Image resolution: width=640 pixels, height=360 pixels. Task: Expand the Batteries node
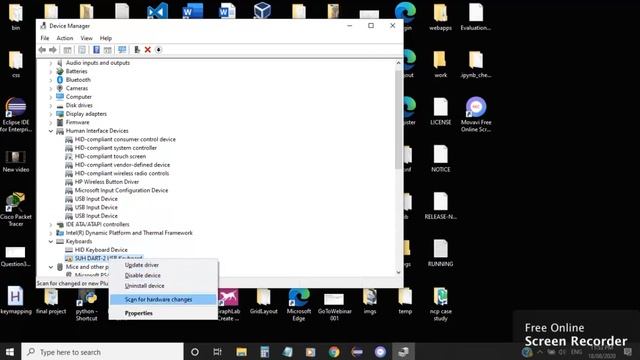pos(51,71)
